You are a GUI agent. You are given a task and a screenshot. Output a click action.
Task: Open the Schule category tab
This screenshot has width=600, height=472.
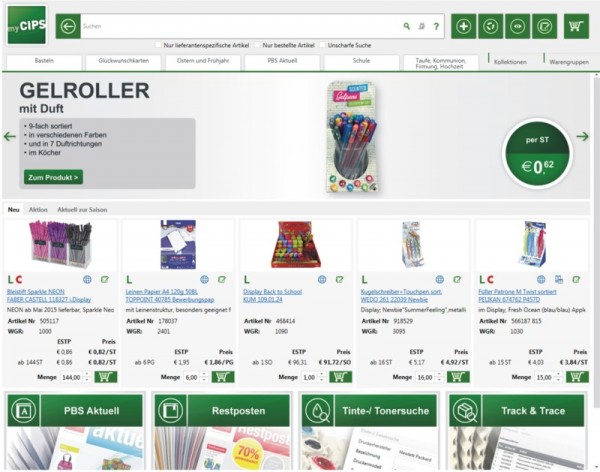361,62
